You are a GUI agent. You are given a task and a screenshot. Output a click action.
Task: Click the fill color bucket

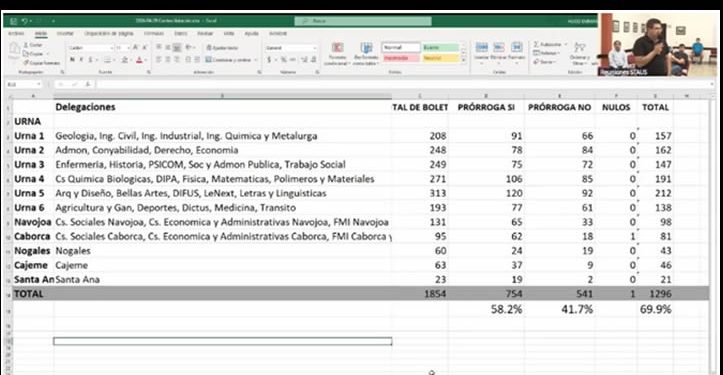(124, 60)
